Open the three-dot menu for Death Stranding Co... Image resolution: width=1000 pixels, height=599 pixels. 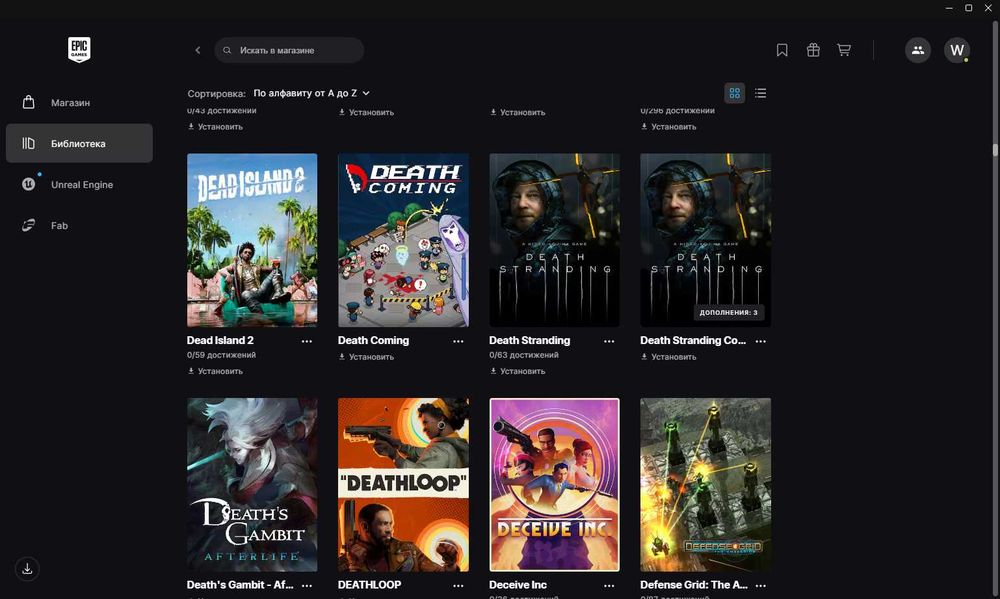(760, 341)
